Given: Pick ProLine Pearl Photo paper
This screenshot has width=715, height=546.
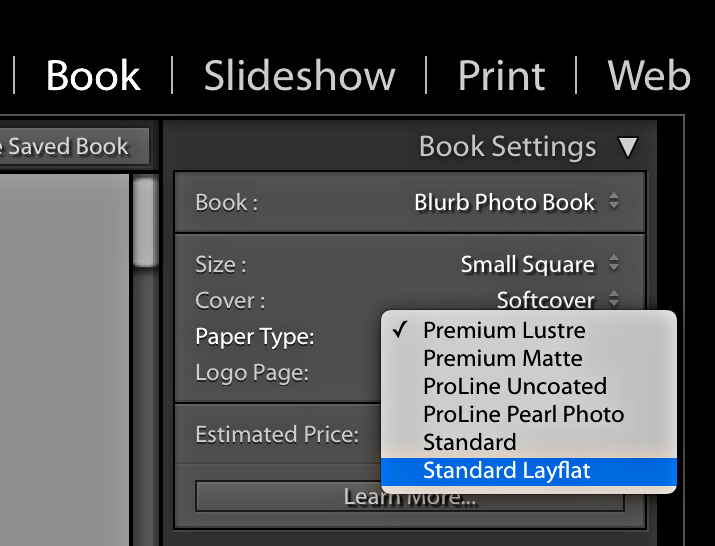Looking at the screenshot, I should [x=523, y=414].
